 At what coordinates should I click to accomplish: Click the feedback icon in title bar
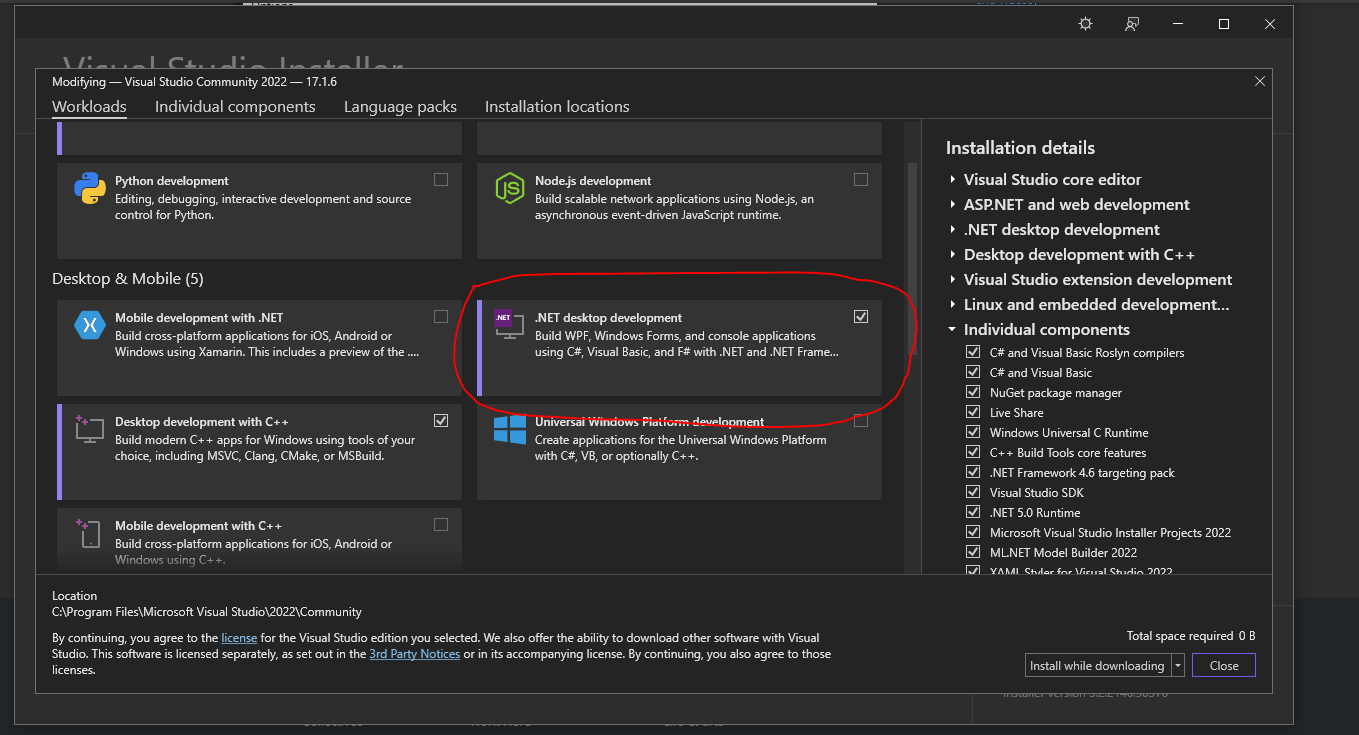point(1132,24)
